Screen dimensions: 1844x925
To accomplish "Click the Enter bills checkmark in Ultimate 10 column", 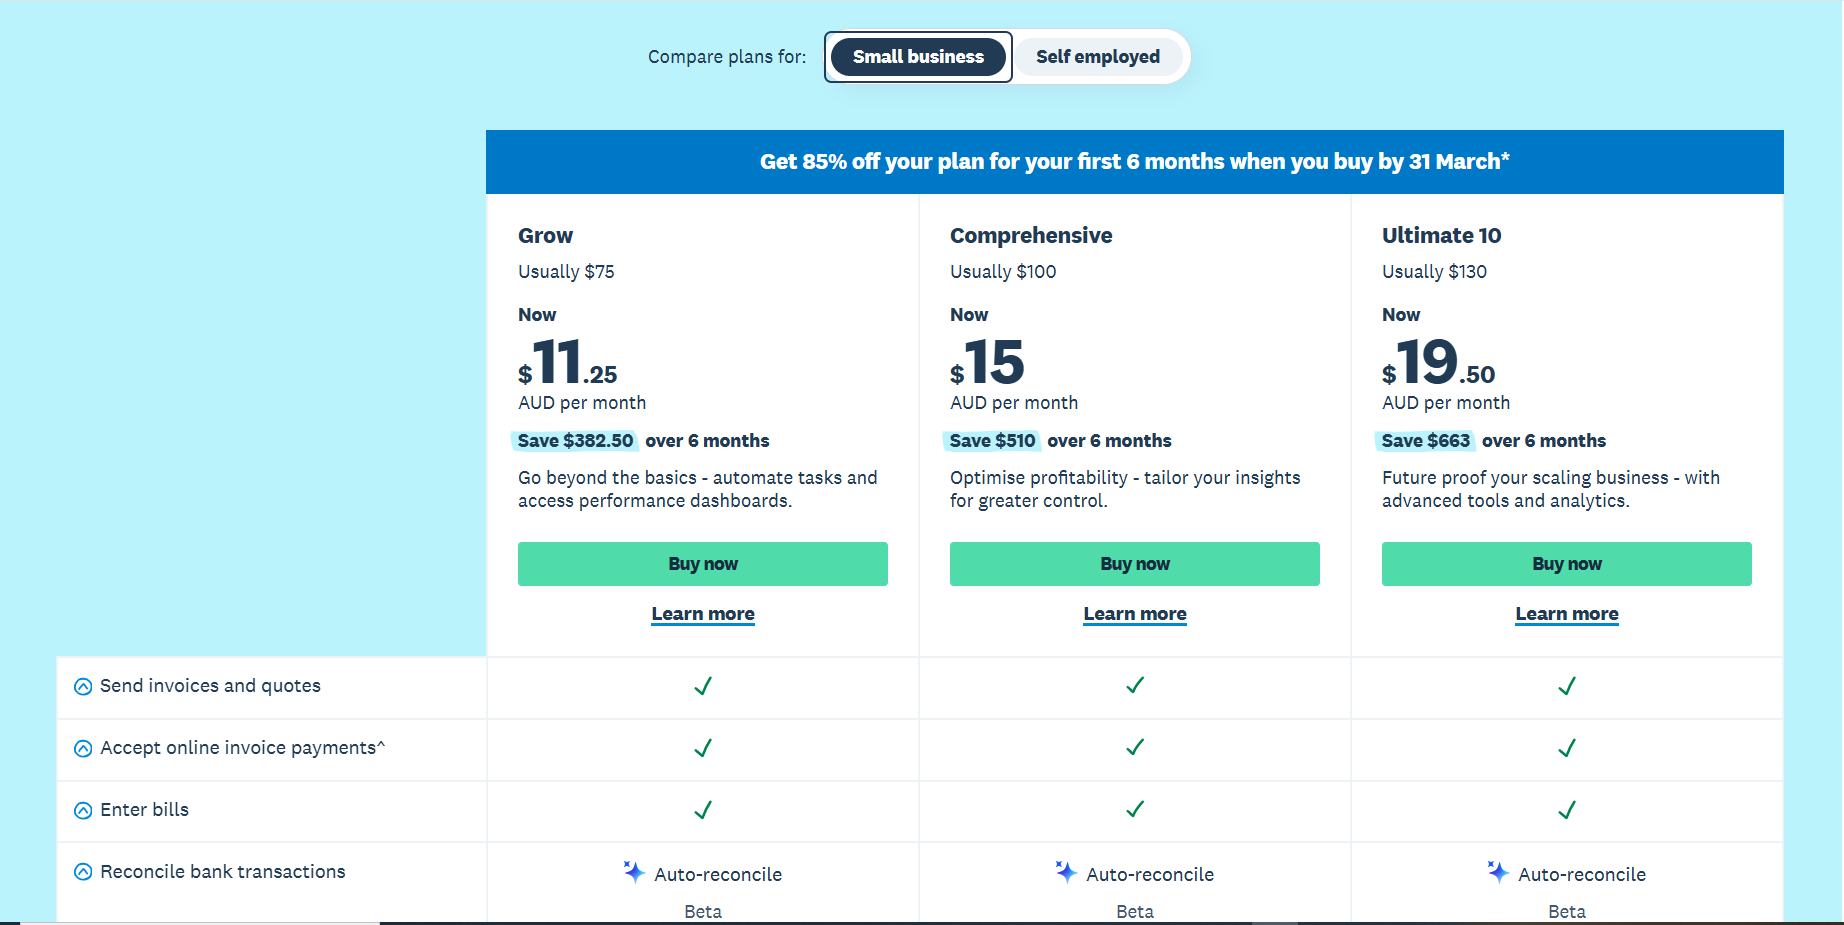I will tap(1566, 810).
